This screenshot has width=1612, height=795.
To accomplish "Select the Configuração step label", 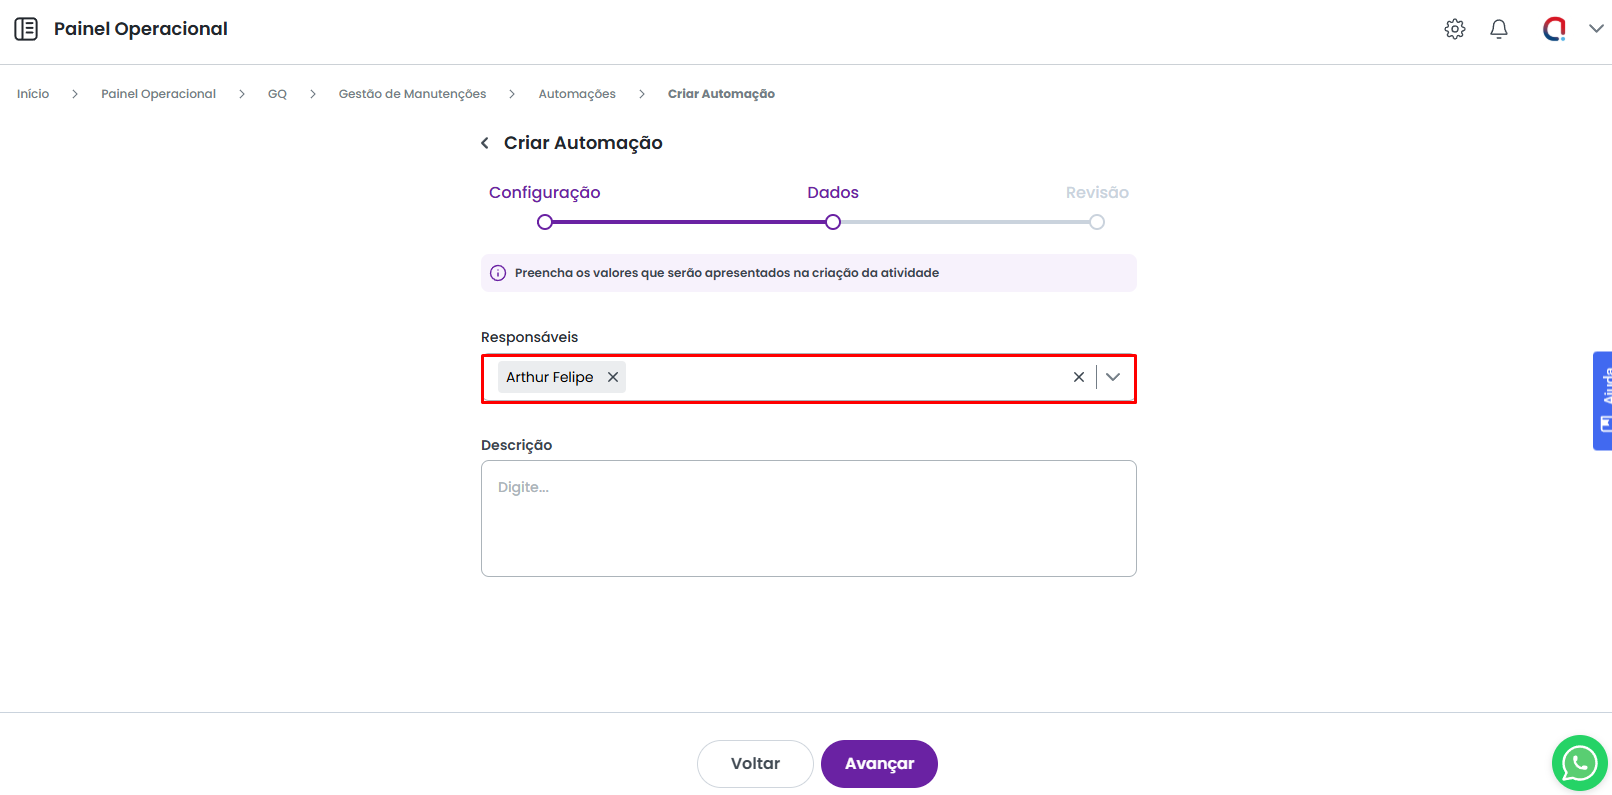I will point(544,192).
